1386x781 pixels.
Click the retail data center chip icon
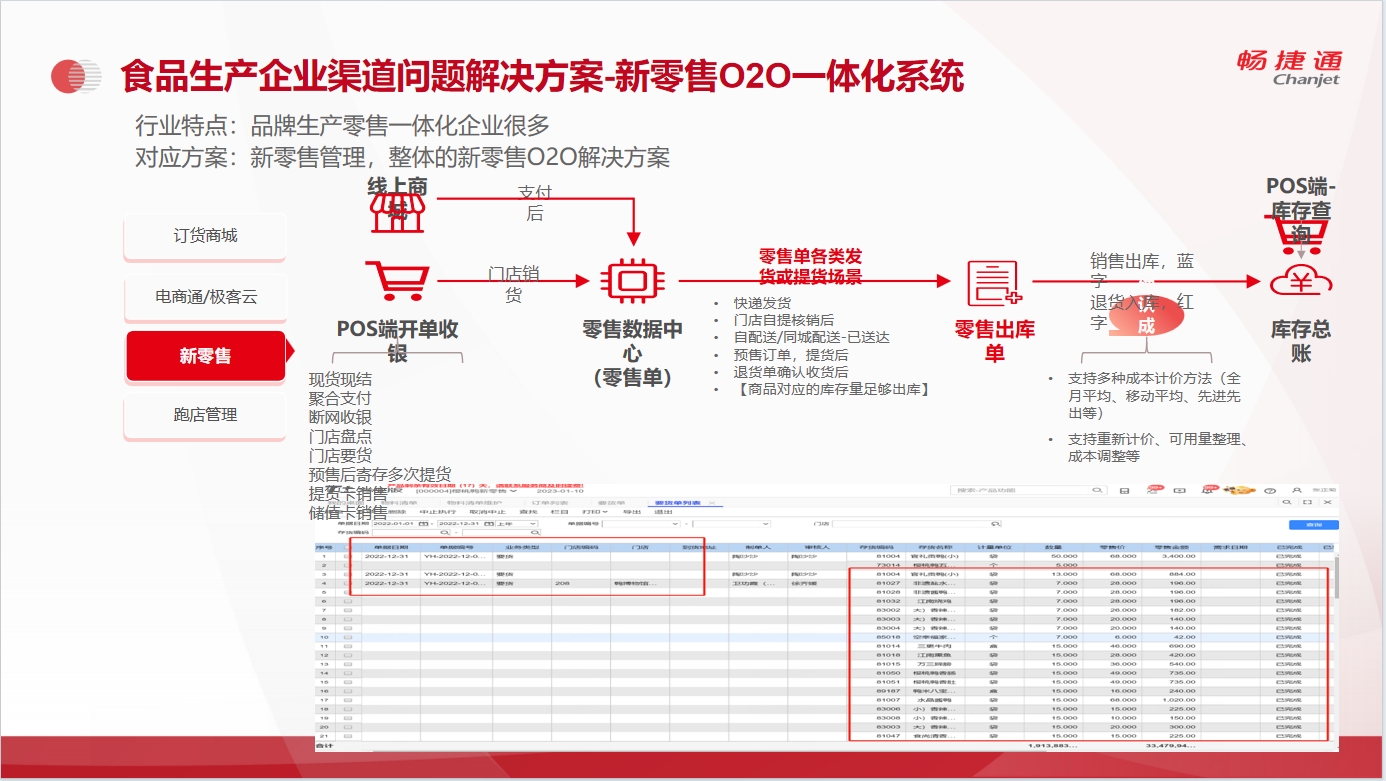coord(632,281)
